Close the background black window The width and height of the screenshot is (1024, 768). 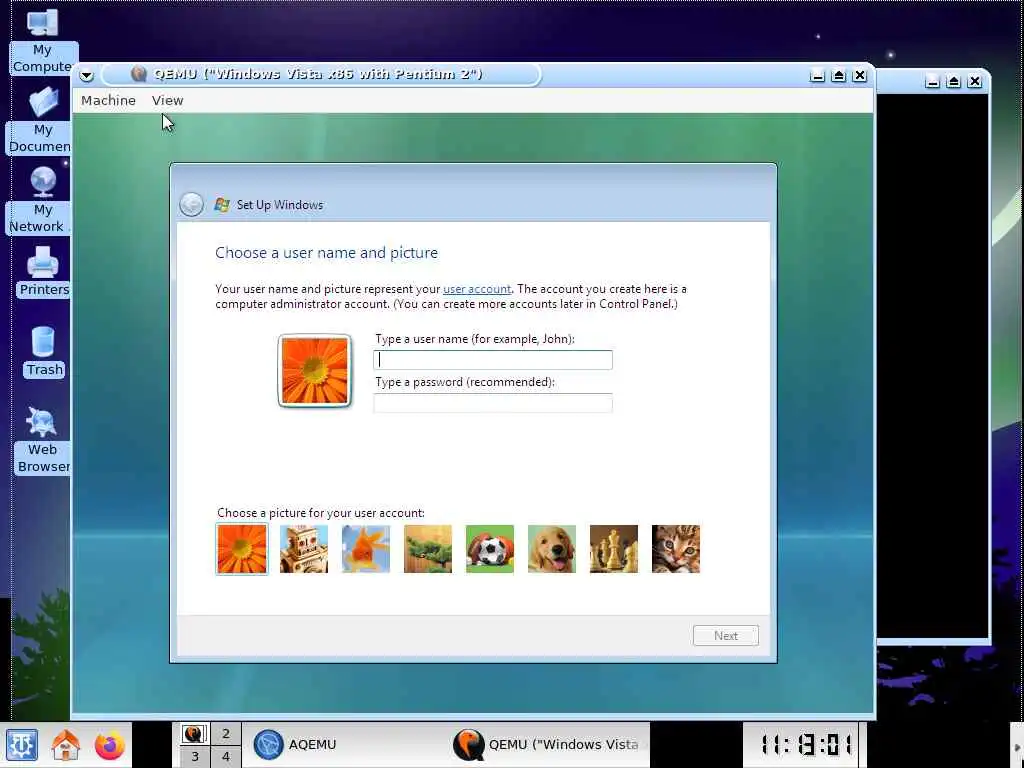click(x=975, y=82)
